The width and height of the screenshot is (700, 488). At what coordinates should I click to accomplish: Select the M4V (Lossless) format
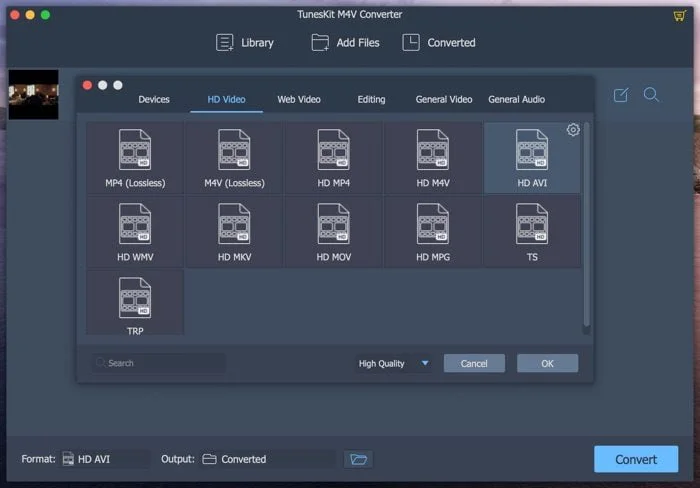(x=234, y=158)
